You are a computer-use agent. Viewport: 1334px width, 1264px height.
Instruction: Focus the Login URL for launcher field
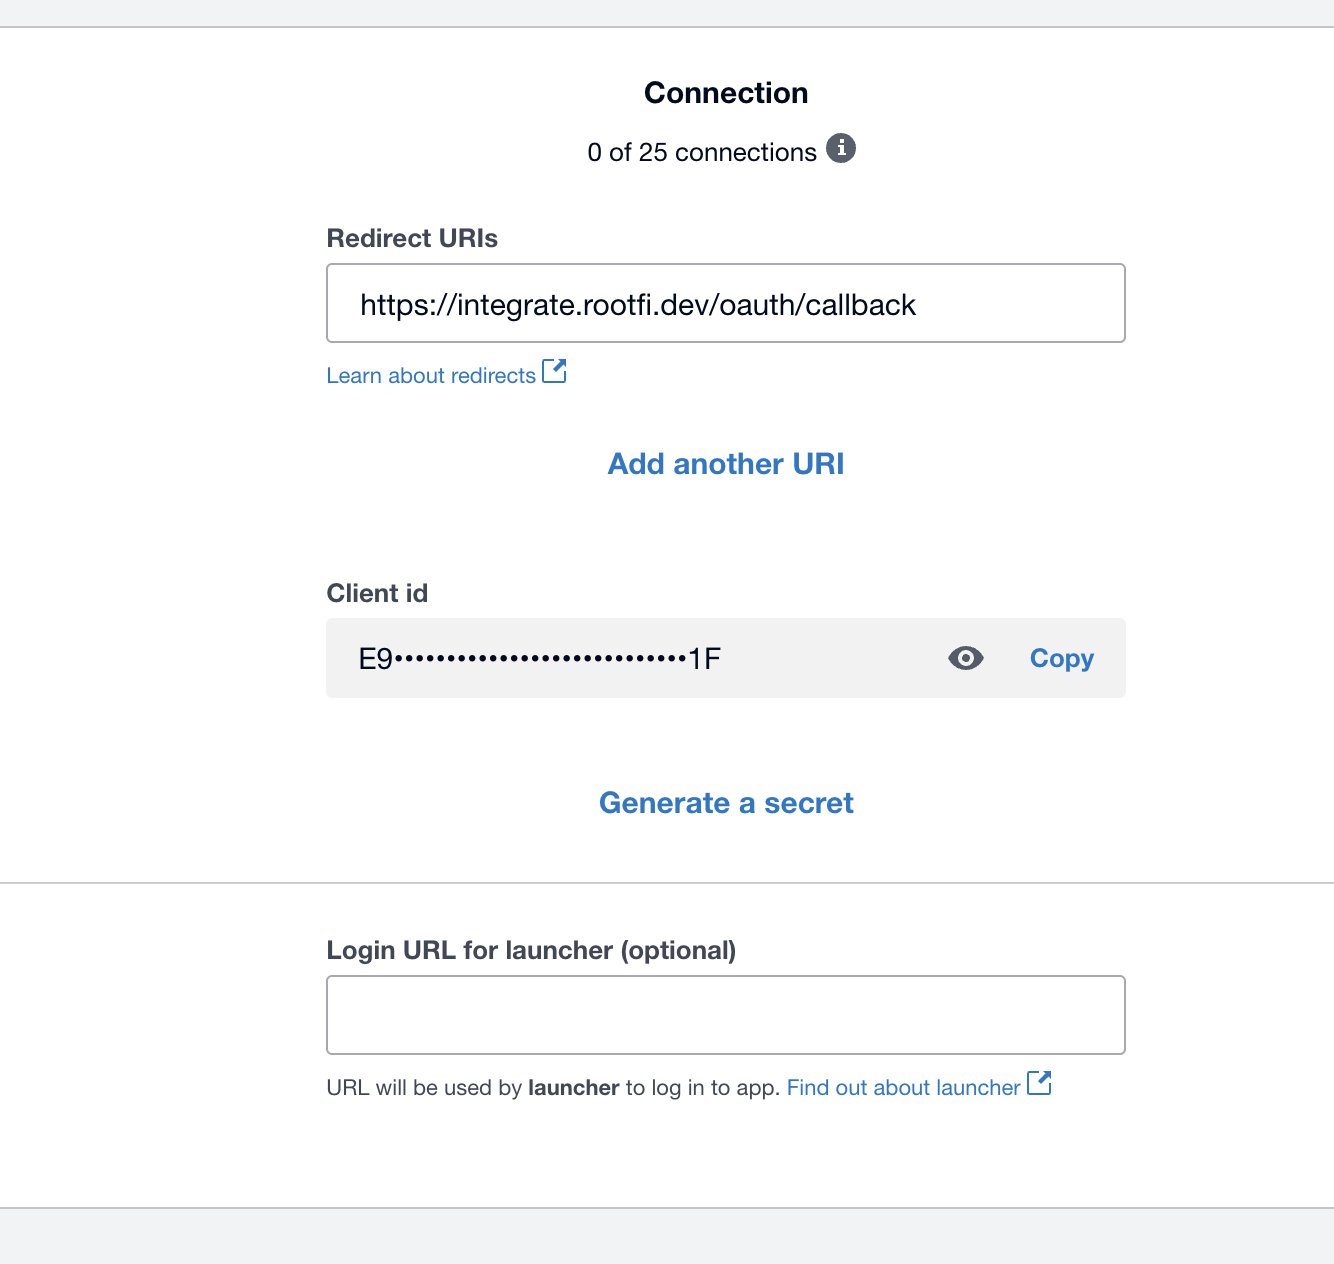coord(725,1015)
